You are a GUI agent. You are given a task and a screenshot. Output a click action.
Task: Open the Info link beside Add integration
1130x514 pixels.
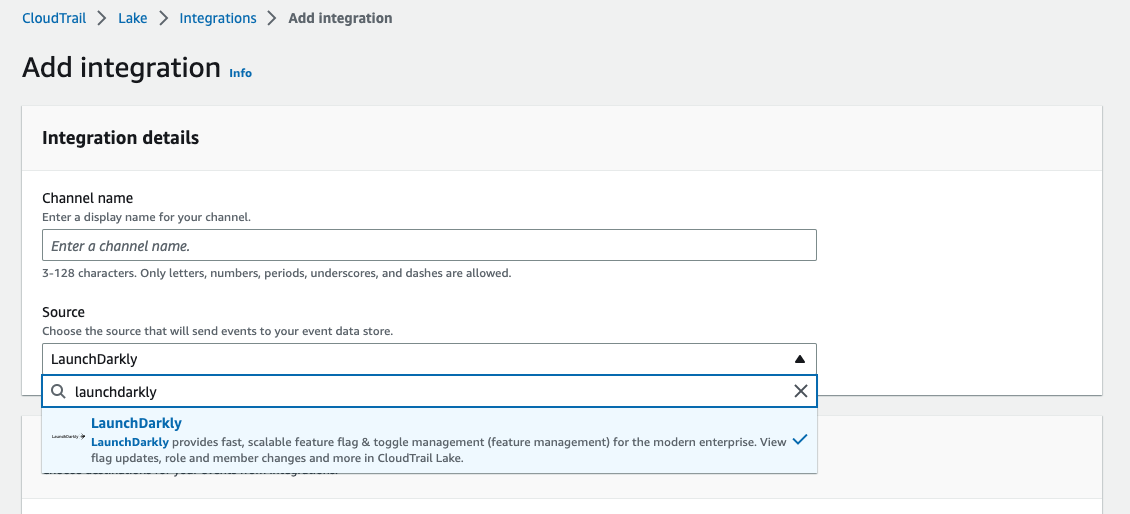(240, 73)
